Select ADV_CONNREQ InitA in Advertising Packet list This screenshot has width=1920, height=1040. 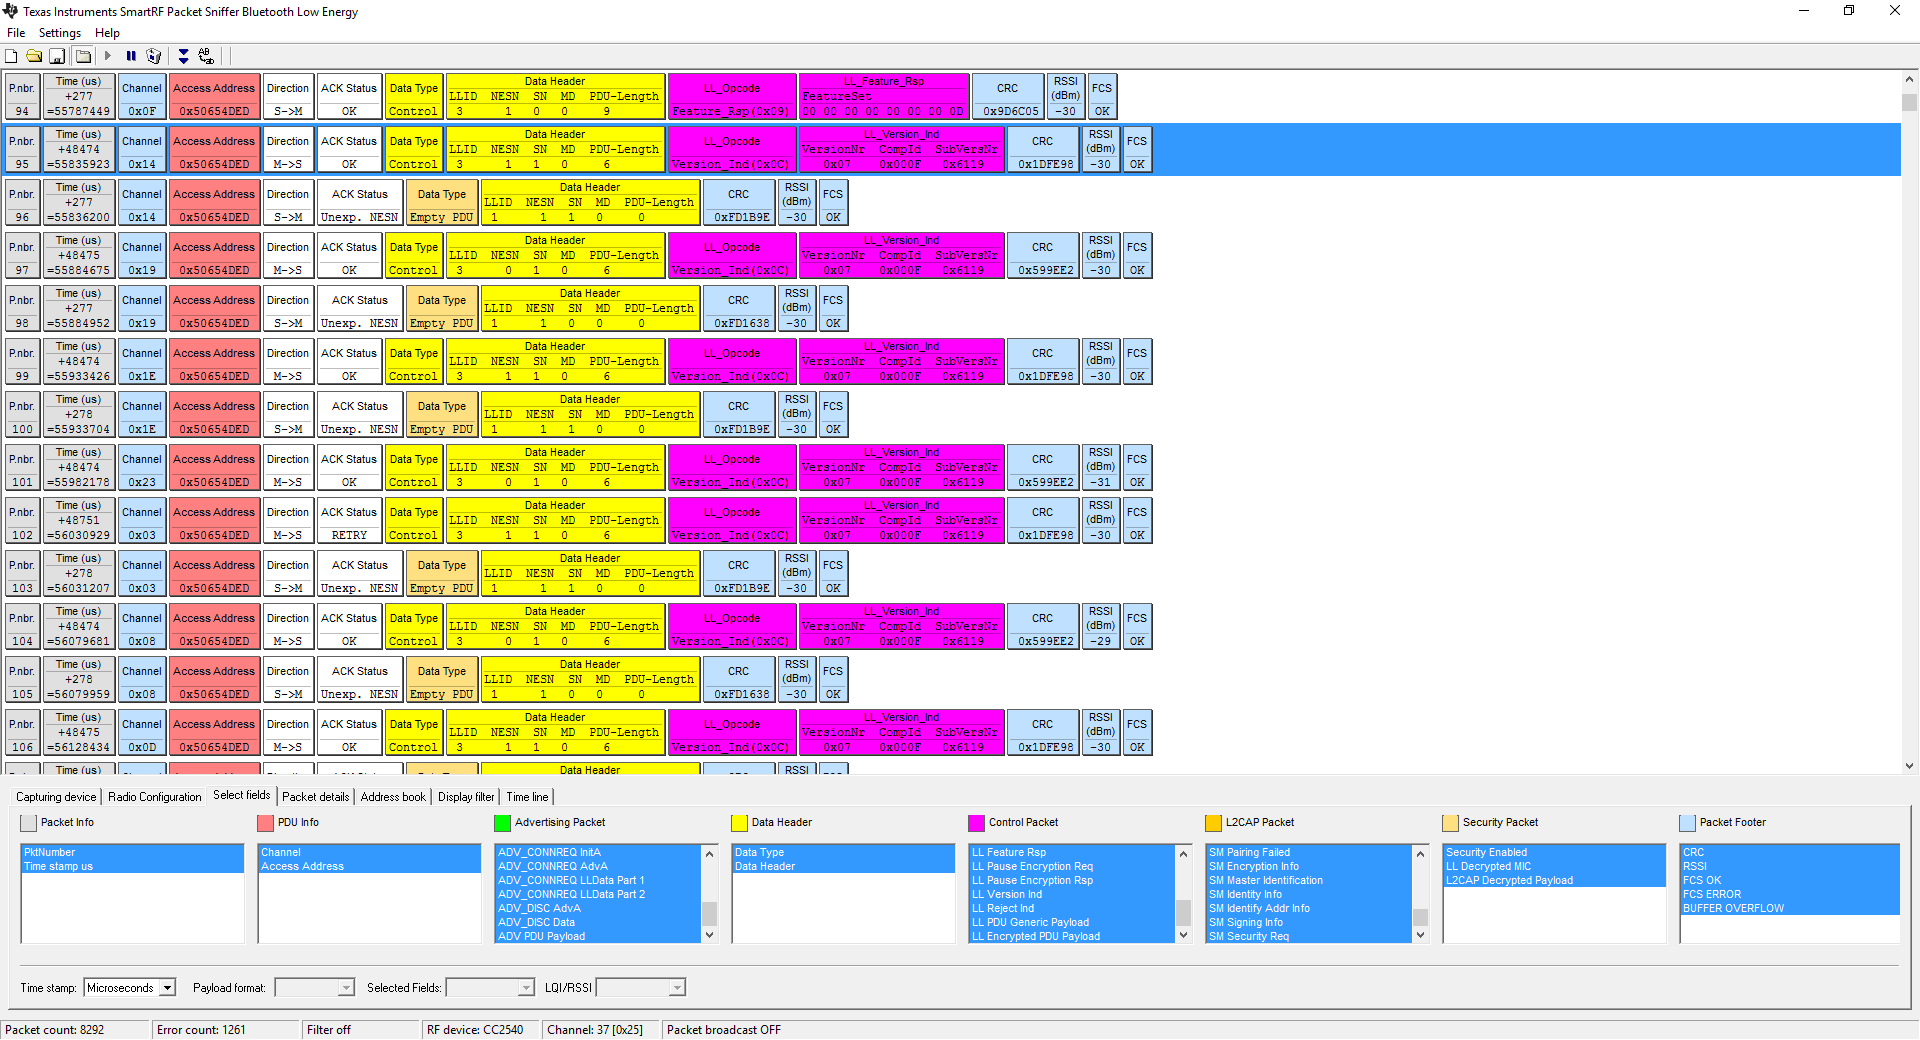(598, 853)
